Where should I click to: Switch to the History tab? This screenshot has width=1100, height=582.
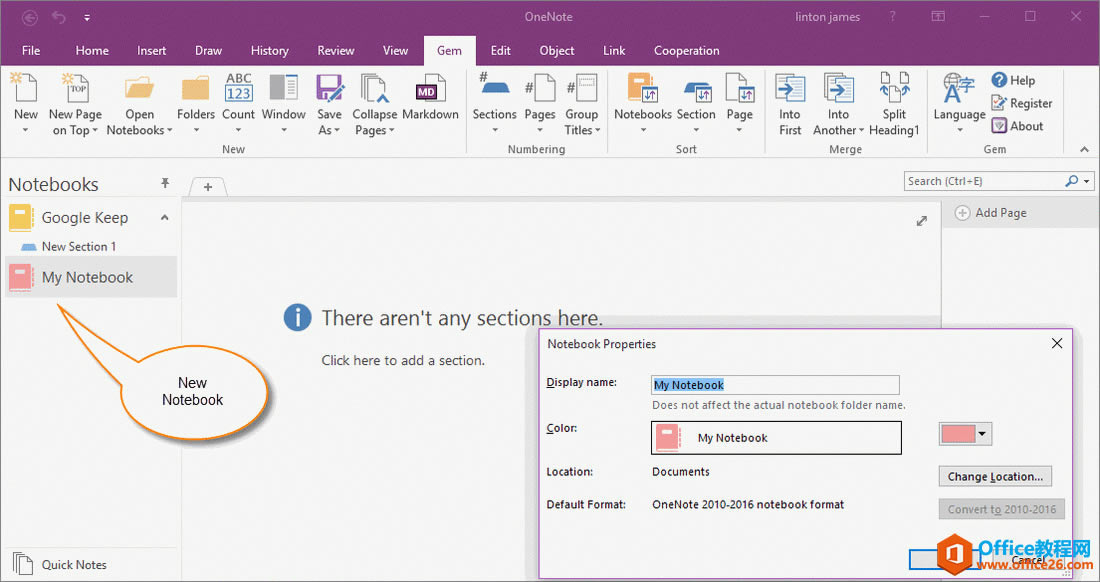(269, 50)
